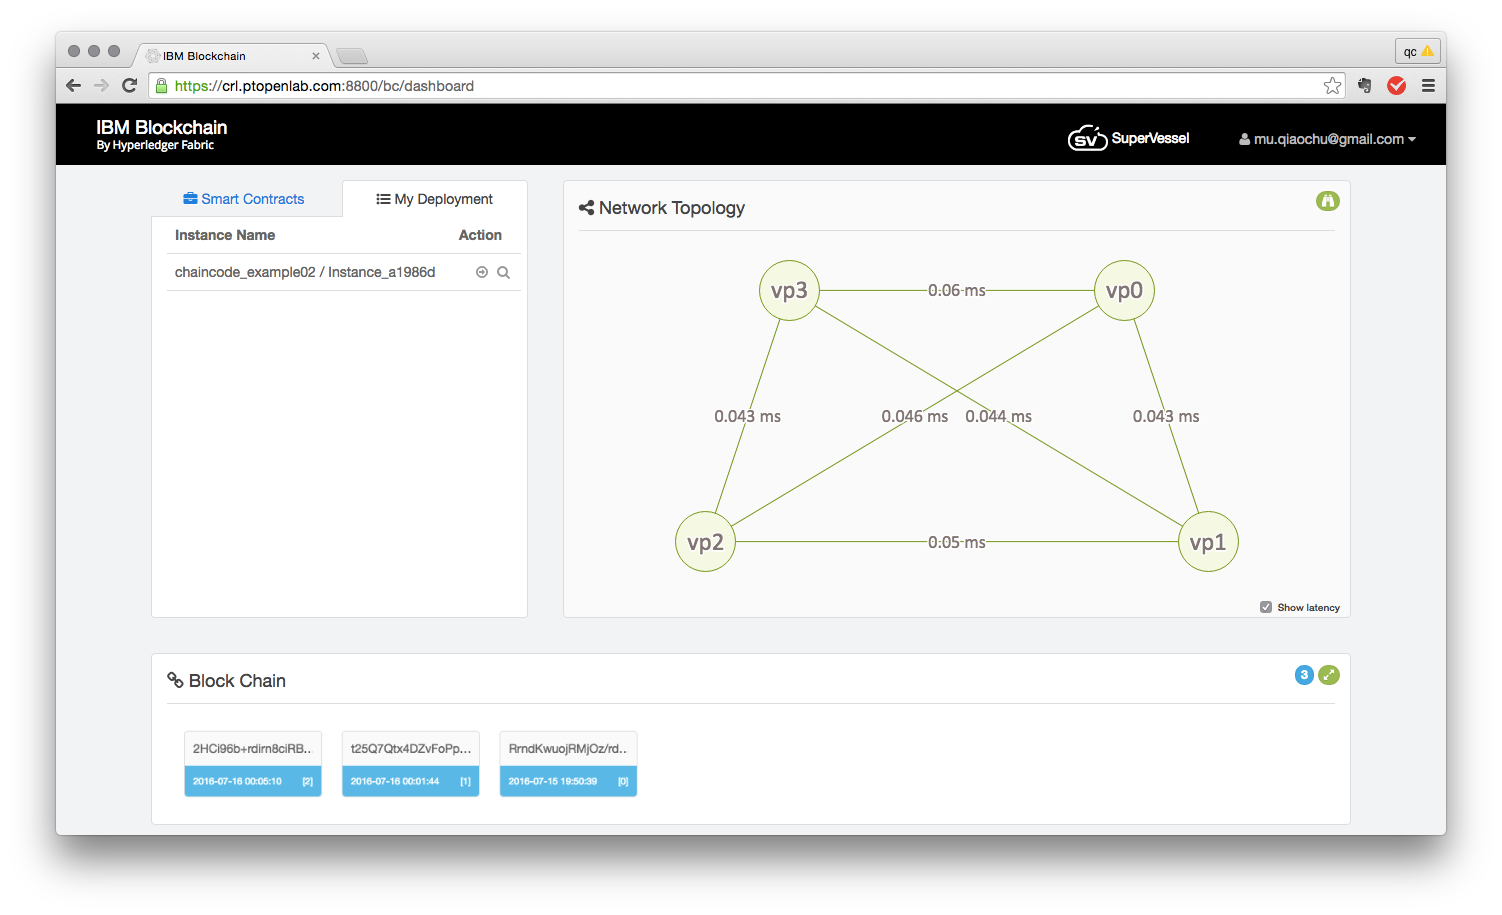Click the 2016-07-16 00:05:10 block timestamp
Viewport: 1502px width, 915px height.
point(237,781)
